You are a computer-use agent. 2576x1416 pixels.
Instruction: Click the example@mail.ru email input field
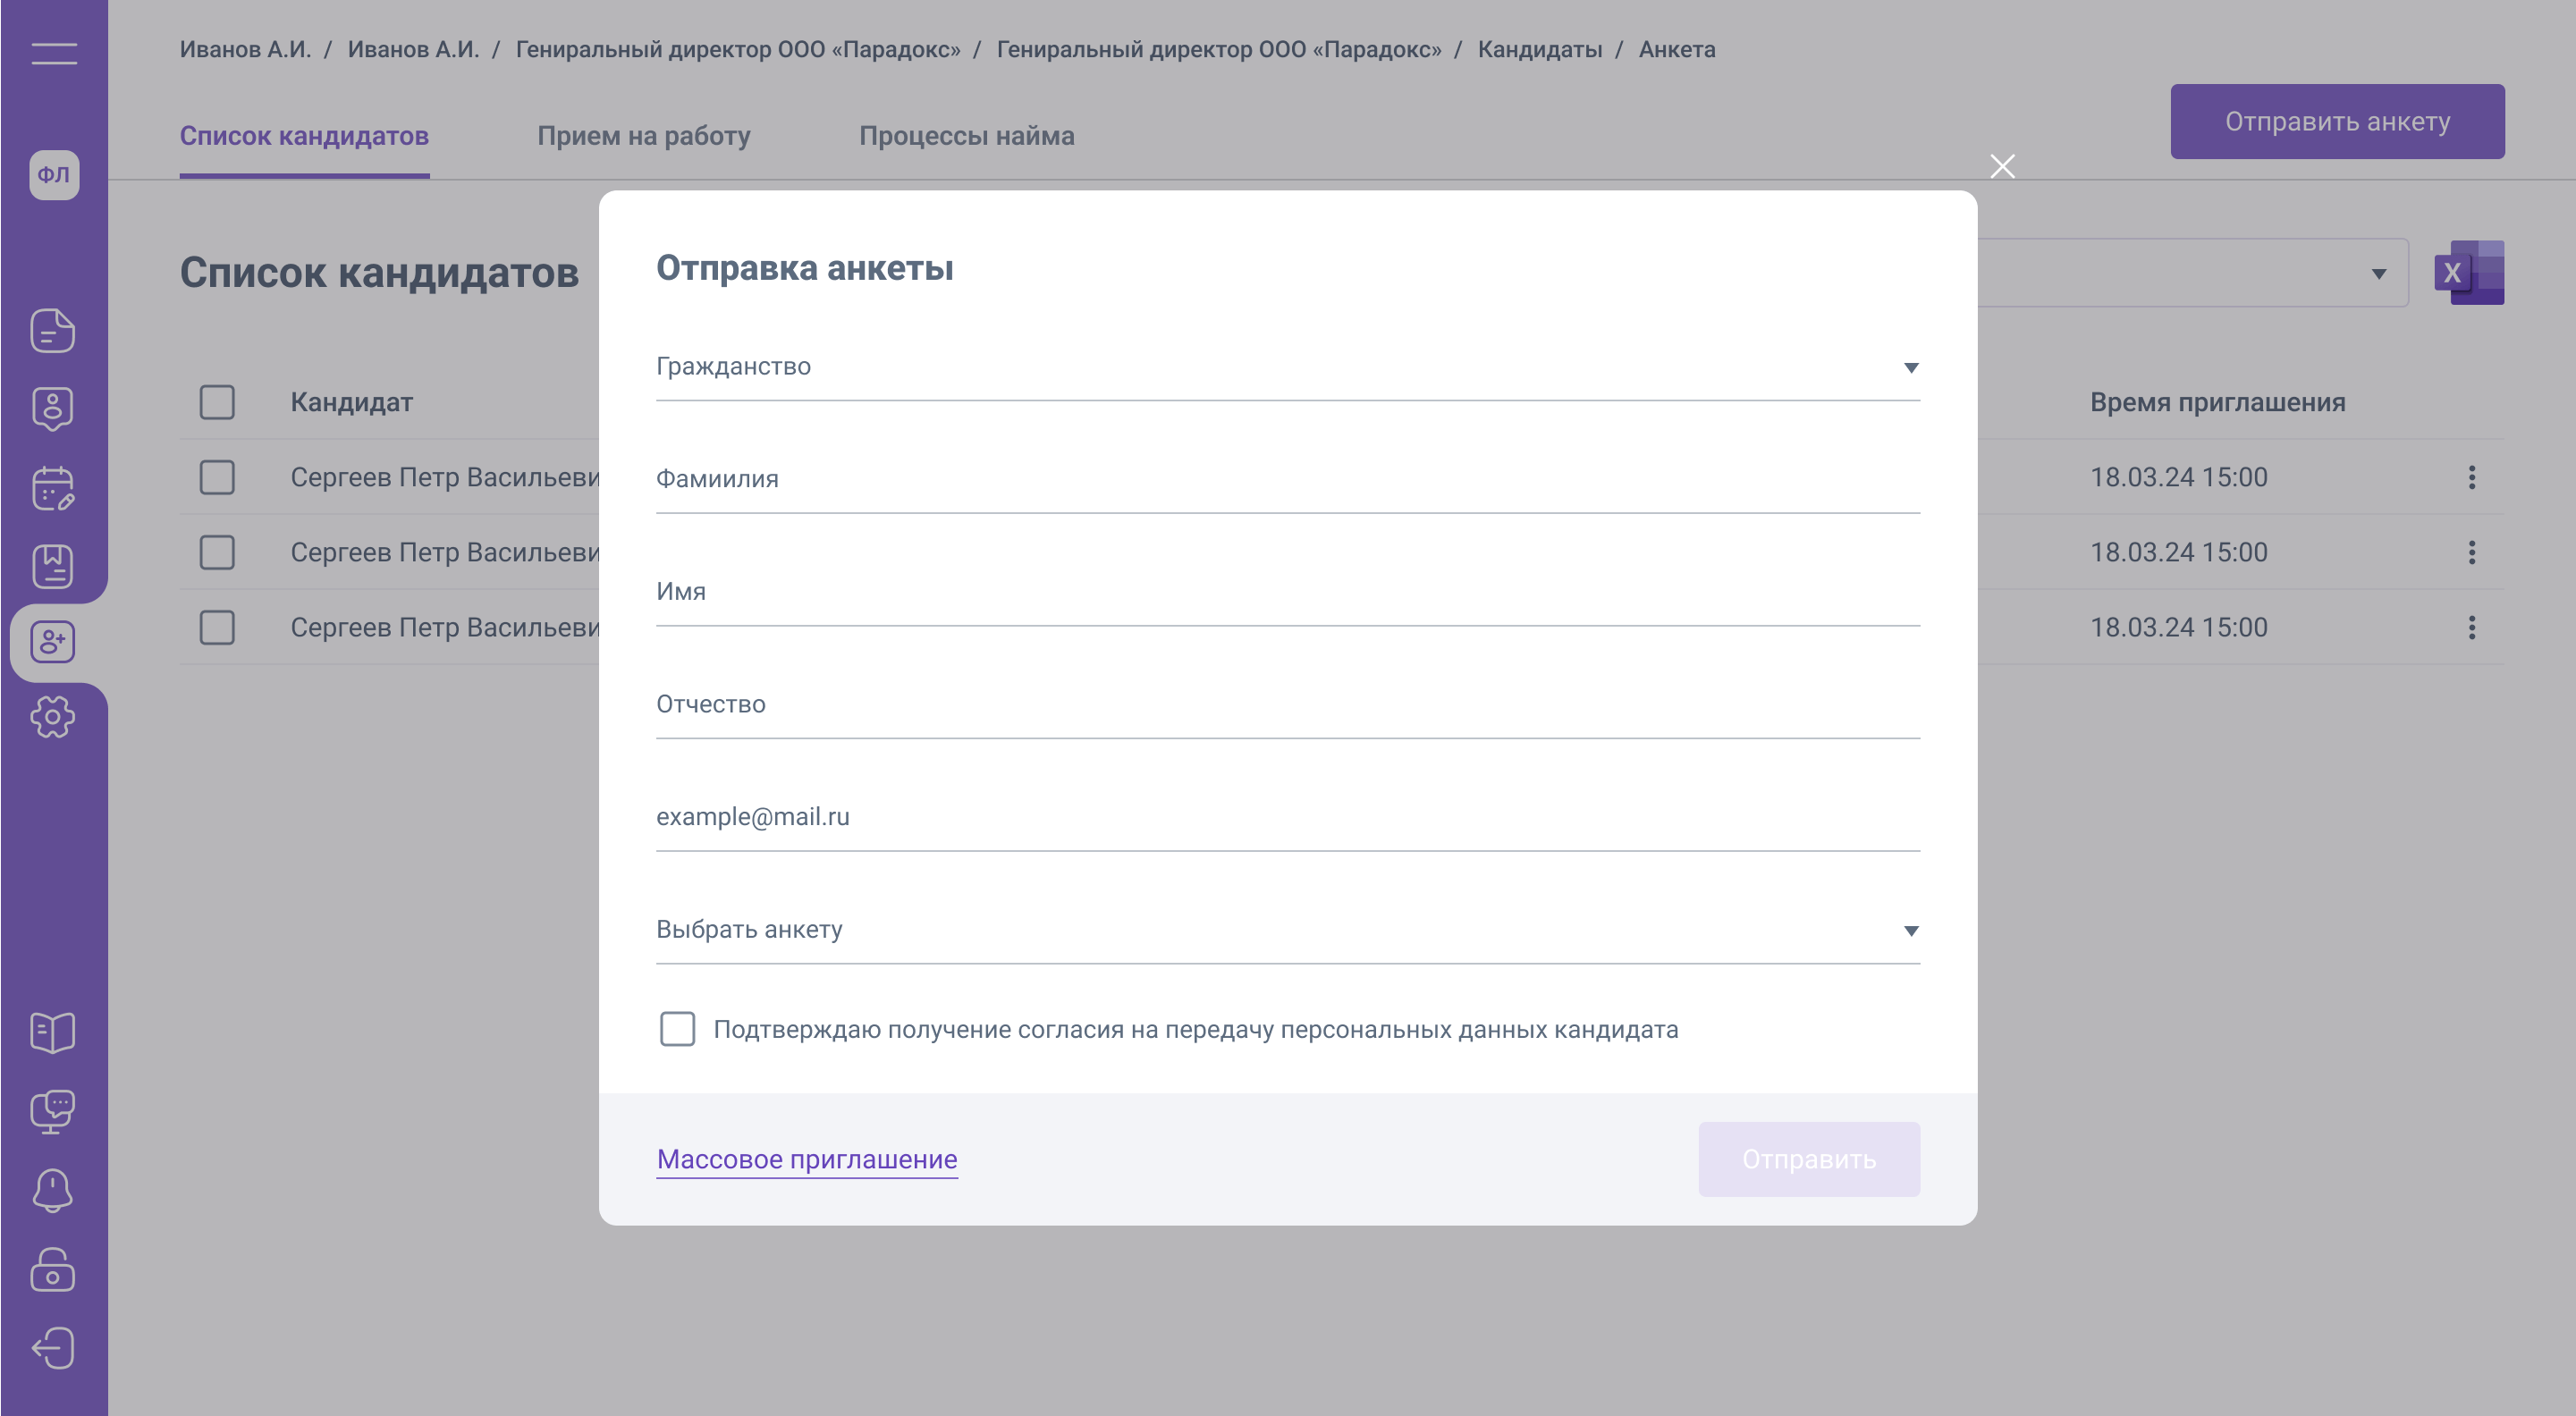(x=1287, y=817)
